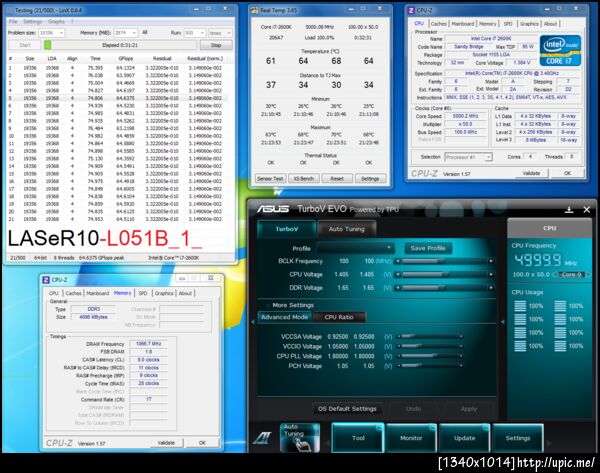Select the Advanced Mode tab
This screenshot has width=600, height=473.
coord(284,317)
